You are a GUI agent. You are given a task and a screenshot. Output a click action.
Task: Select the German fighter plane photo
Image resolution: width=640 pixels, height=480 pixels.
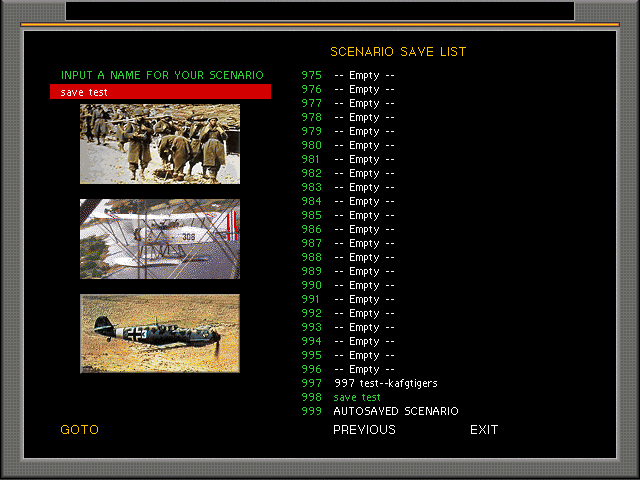160,334
